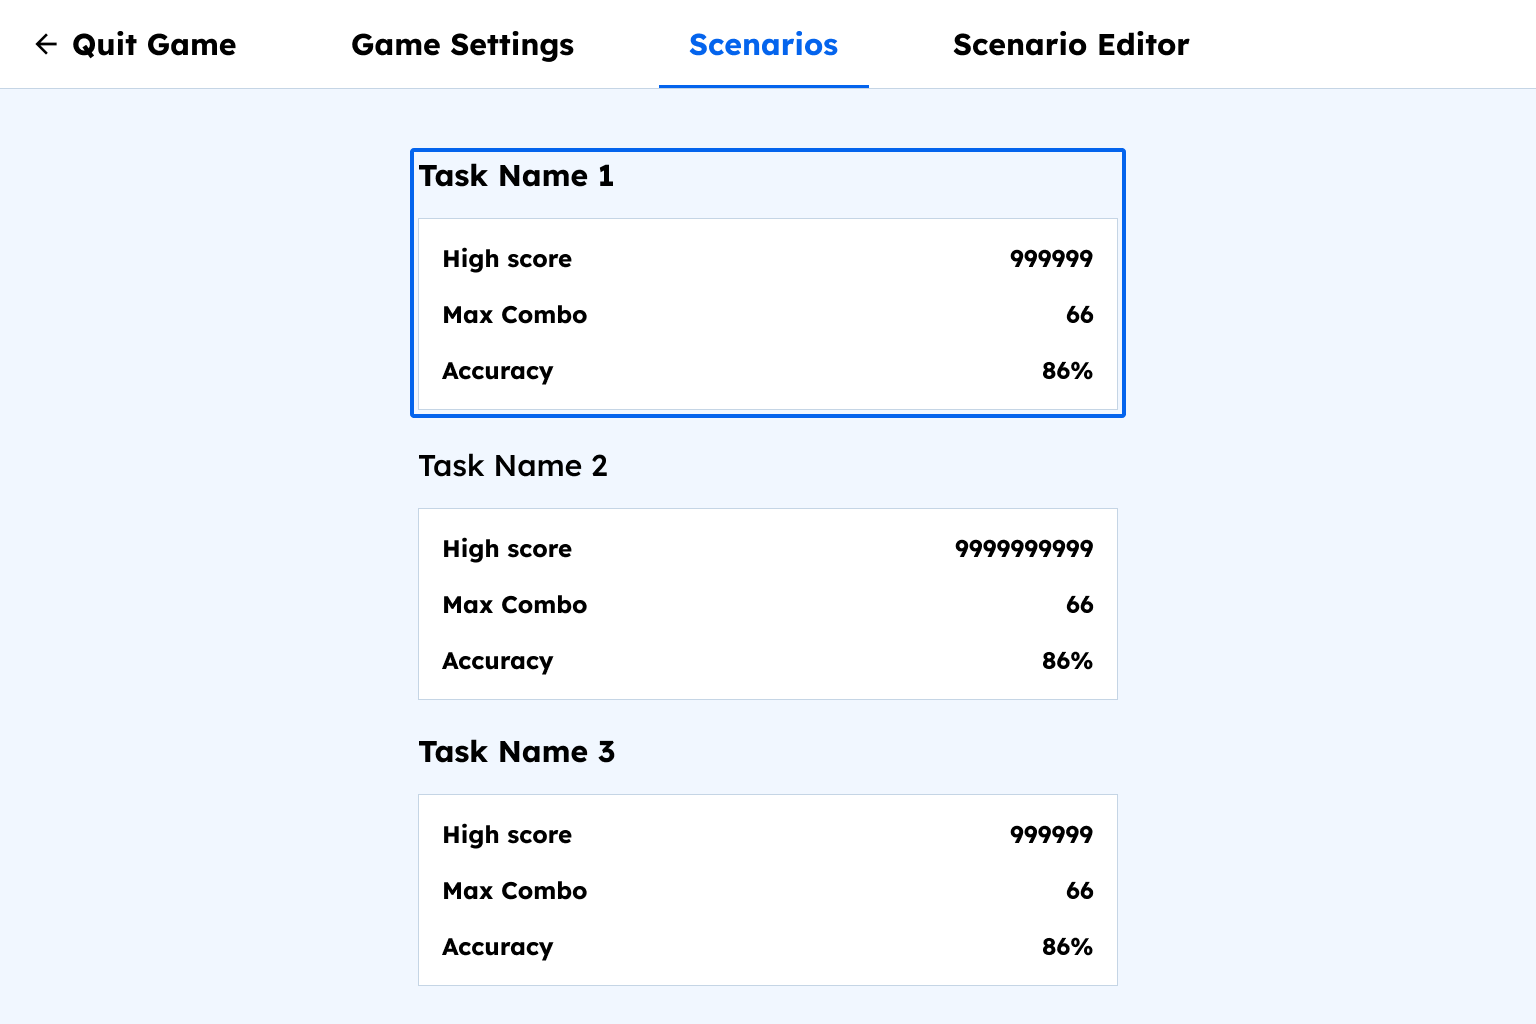Click the 9999999999 high score value

1024,549
